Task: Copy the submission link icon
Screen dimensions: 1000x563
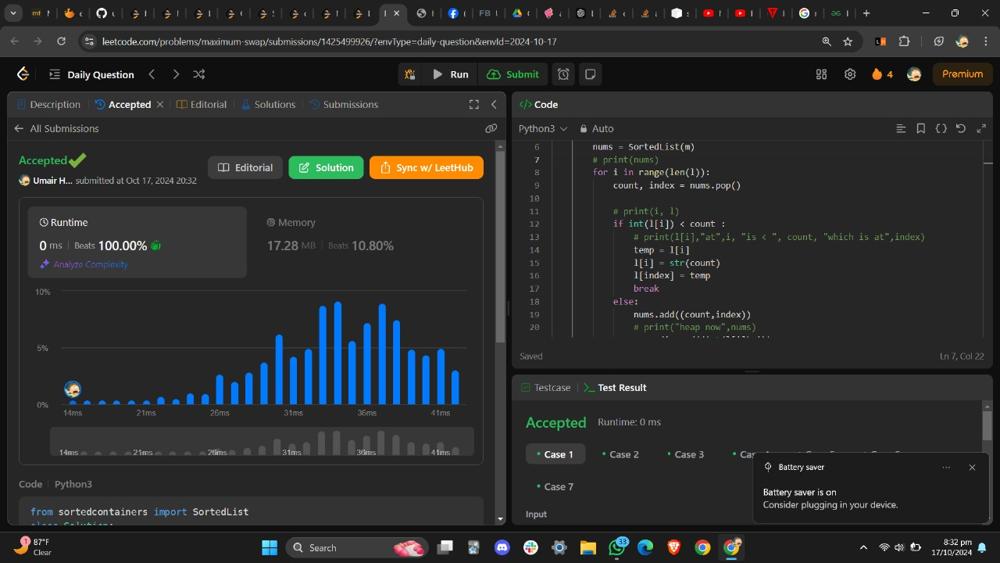Action: [491, 128]
